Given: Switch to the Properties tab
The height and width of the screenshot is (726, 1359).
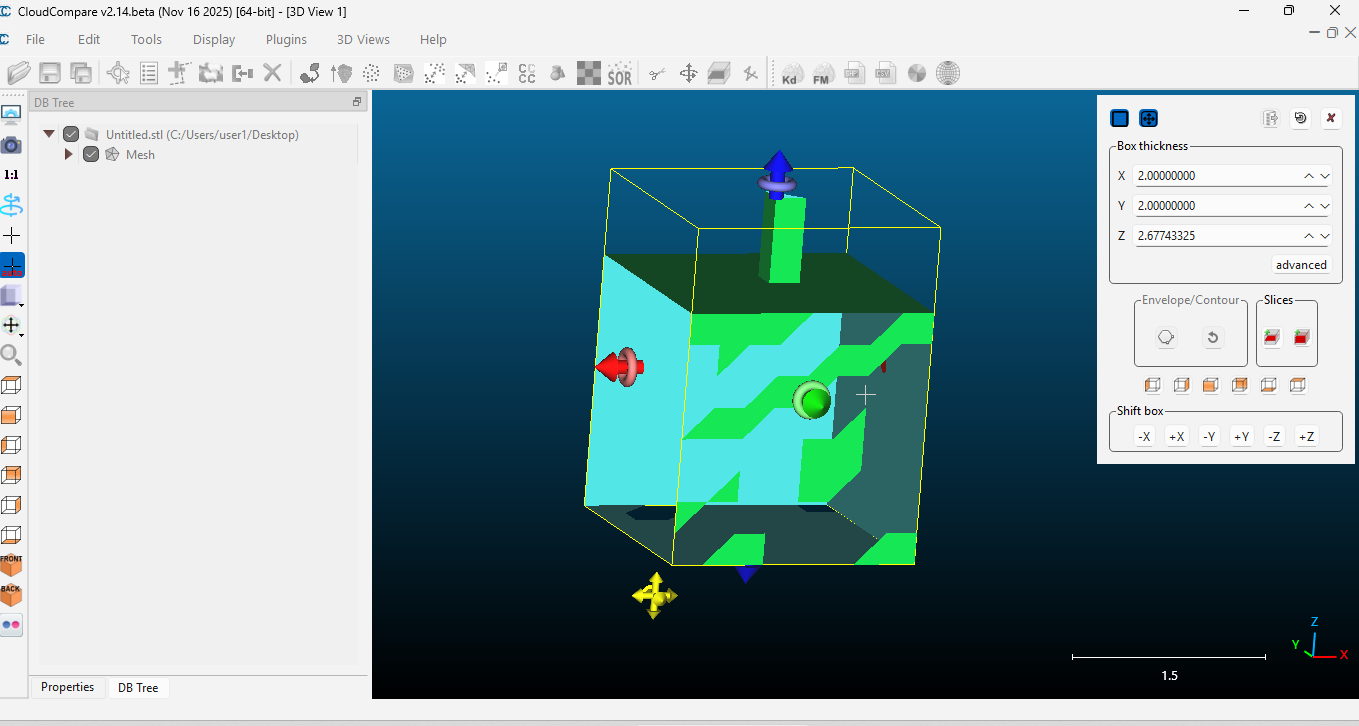Looking at the screenshot, I should tap(66, 687).
